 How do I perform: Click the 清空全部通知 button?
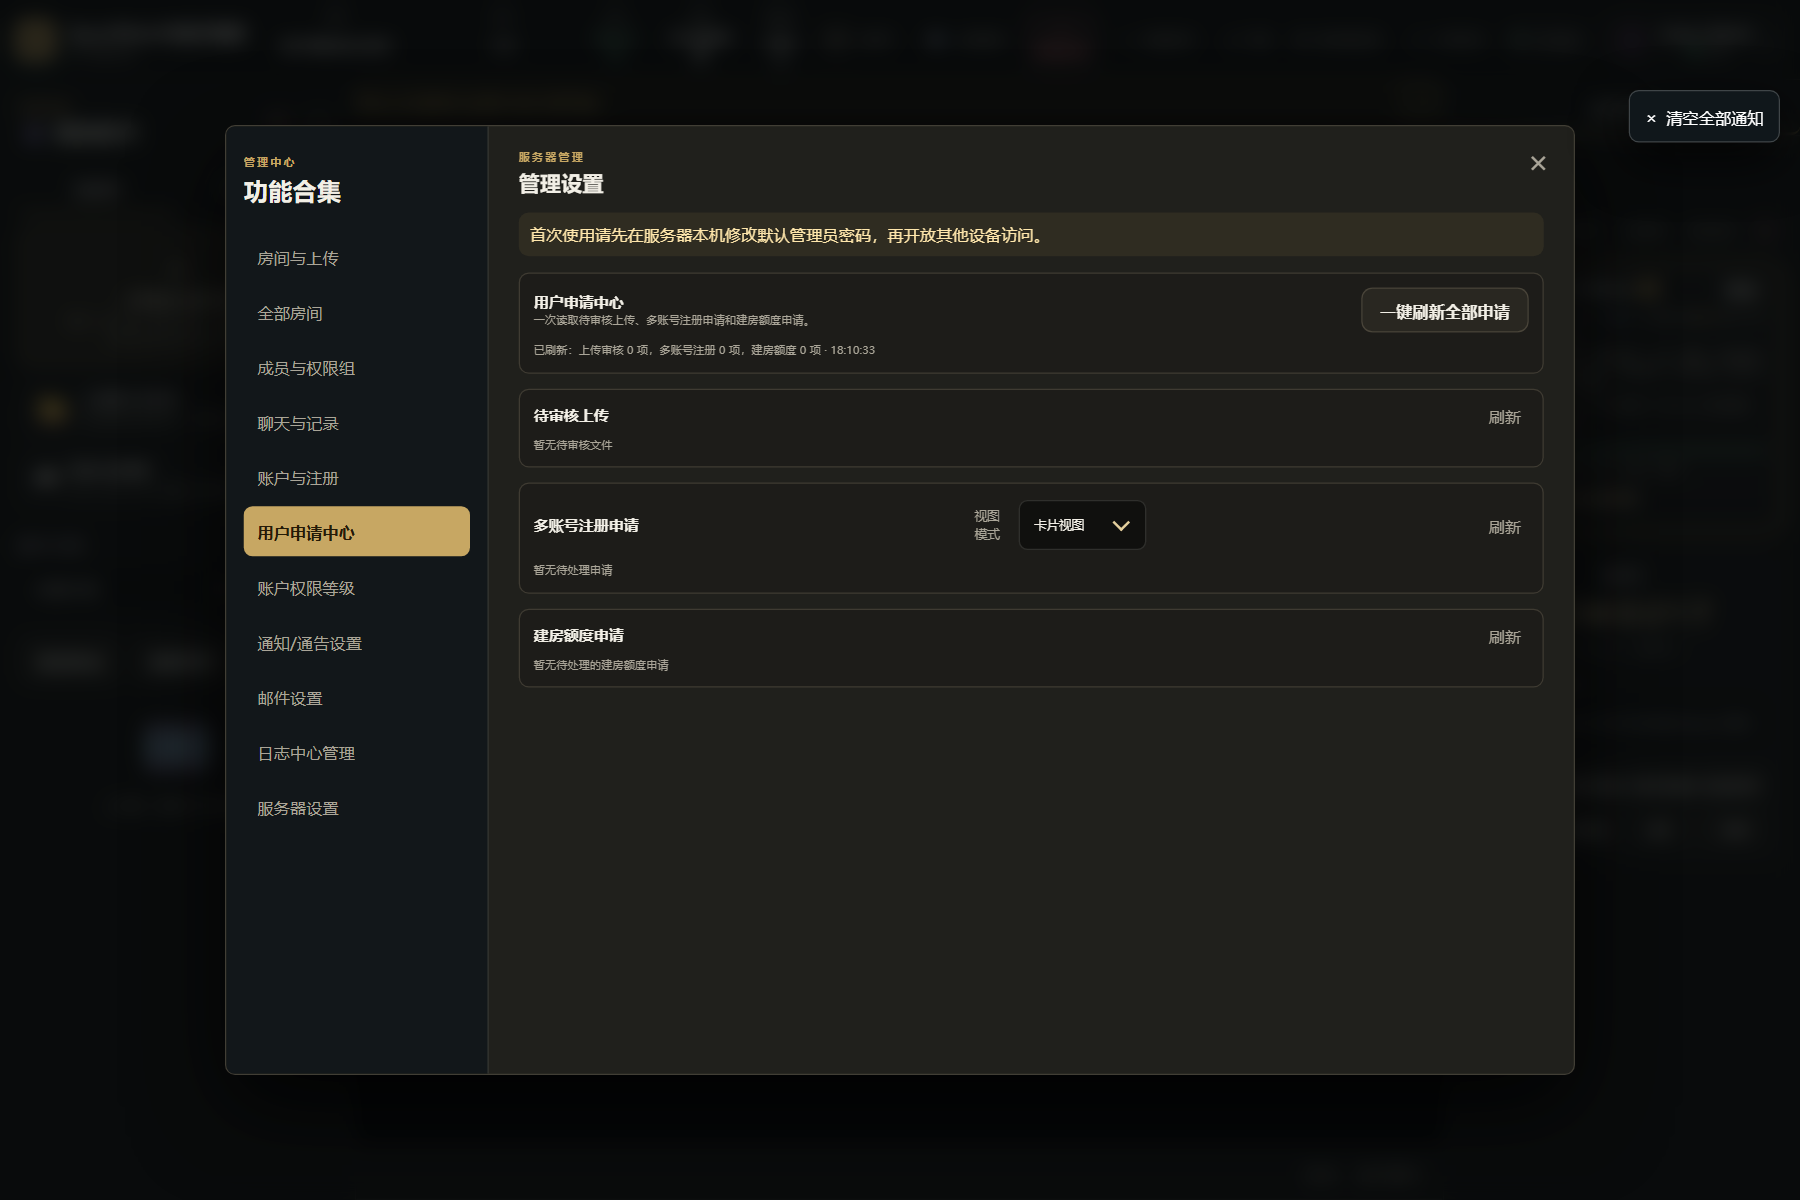(1704, 117)
